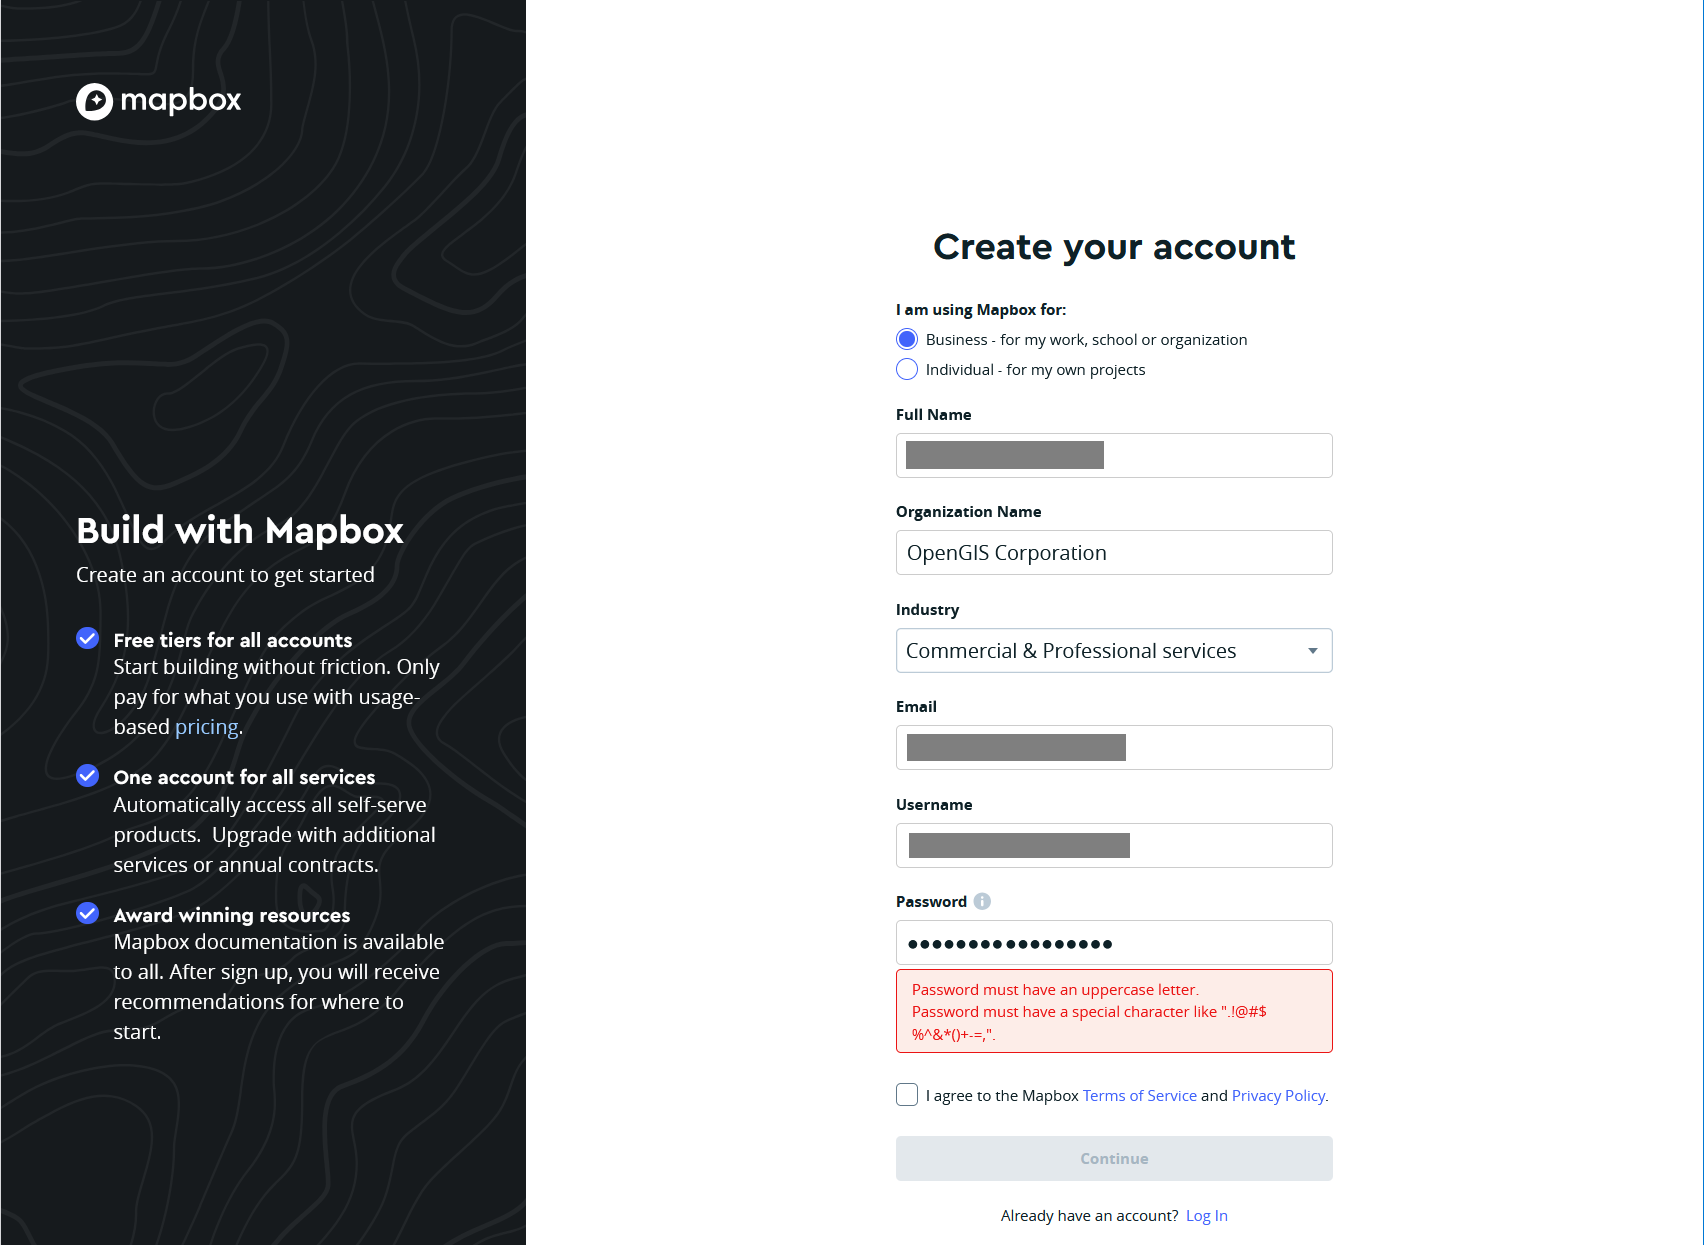Click checkmark icon beside Award winning resources
The height and width of the screenshot is (1245, 1704).
[88, 913]
